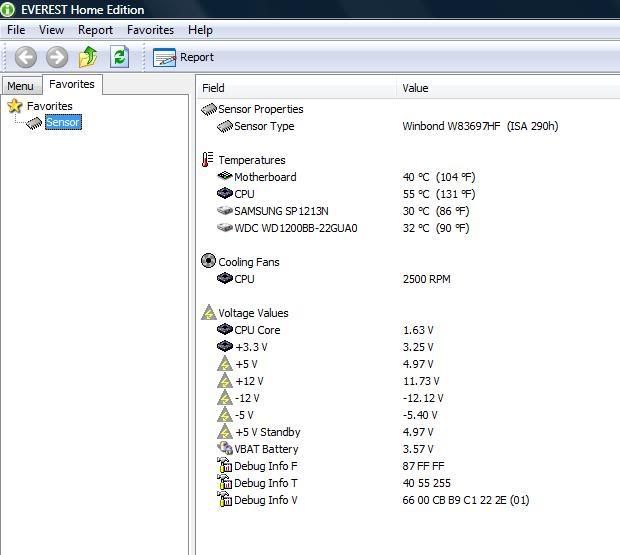Click the Report toolbar label
The height and width of the screenshot is (555, 620).
point(197,57)
